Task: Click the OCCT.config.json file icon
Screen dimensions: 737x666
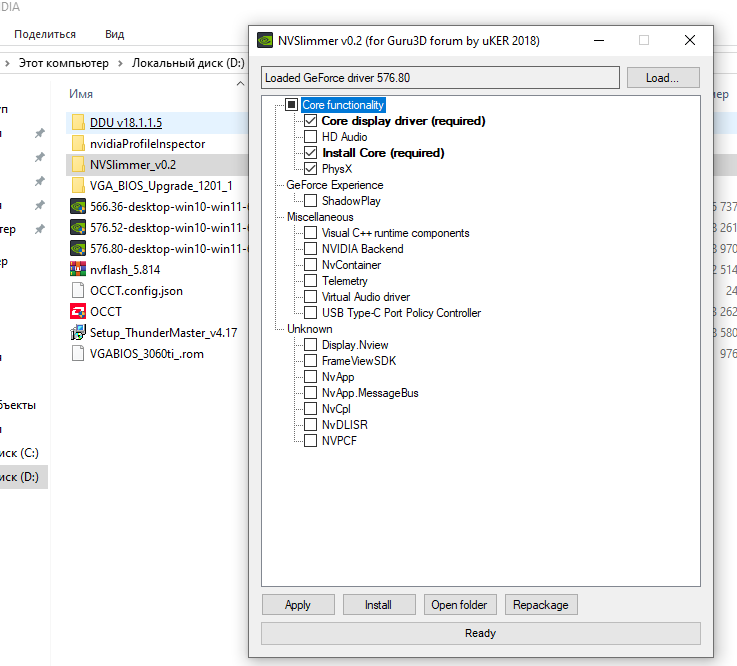Action: (78, 290)
